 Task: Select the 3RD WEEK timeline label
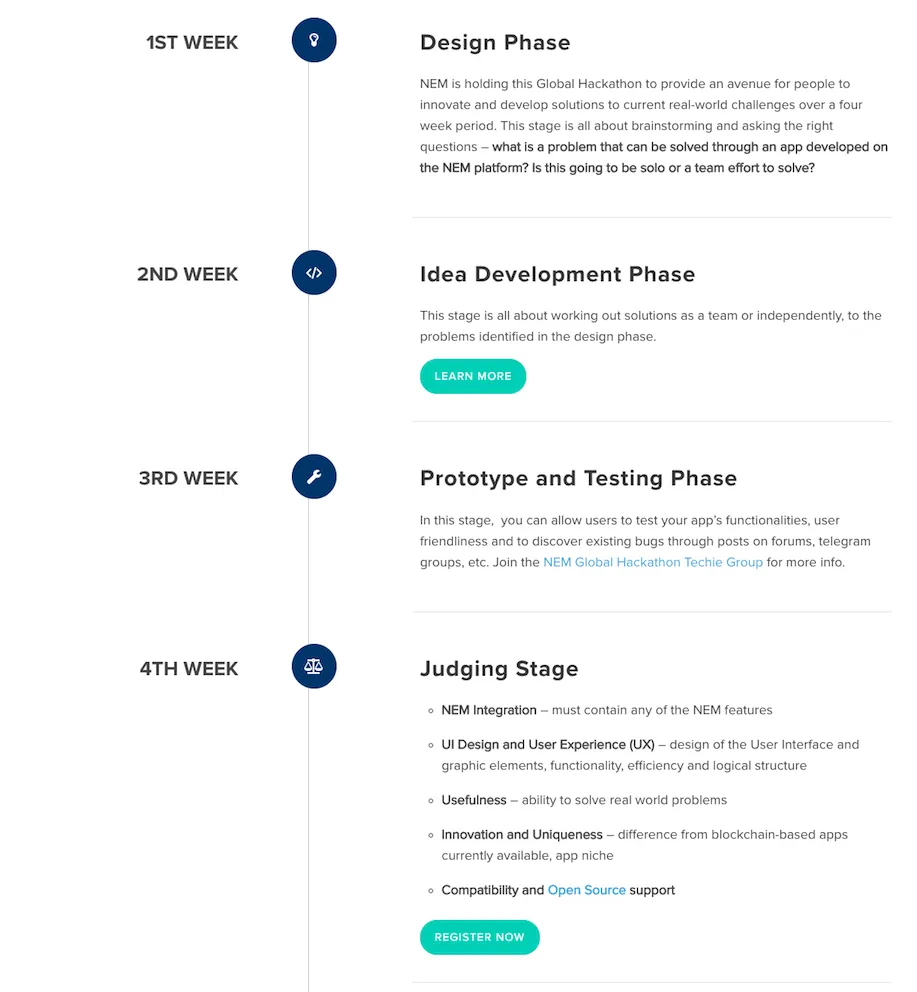[189, 479]
